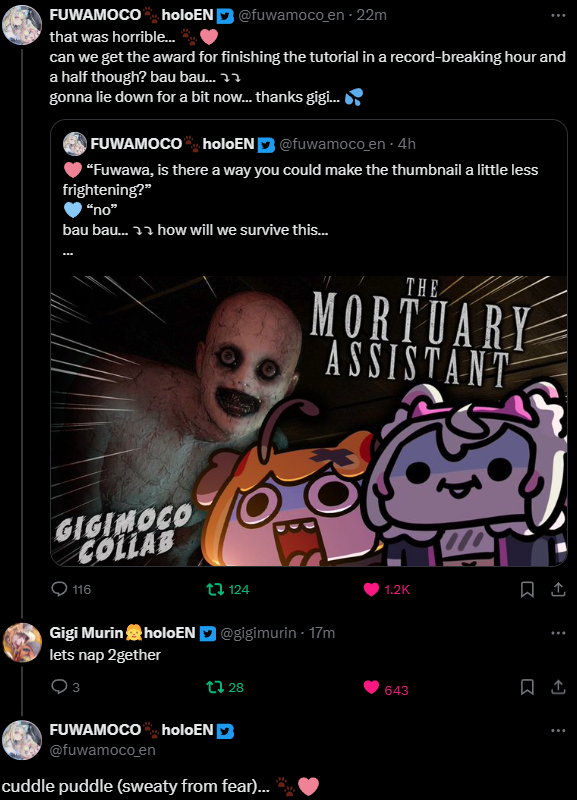Share Gigi Murin's reply tweet

click(559, 687)
